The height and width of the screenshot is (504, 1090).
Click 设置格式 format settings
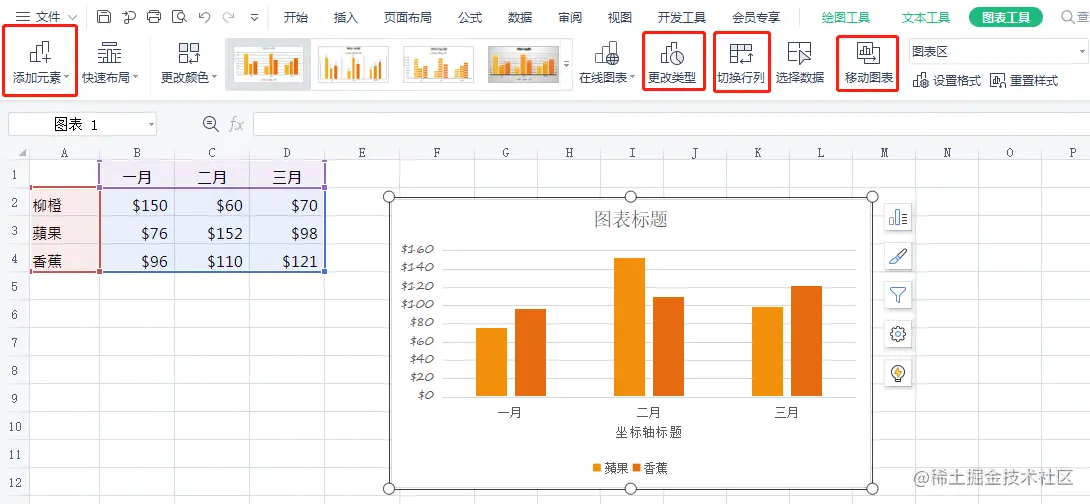(x=946, y=81)
